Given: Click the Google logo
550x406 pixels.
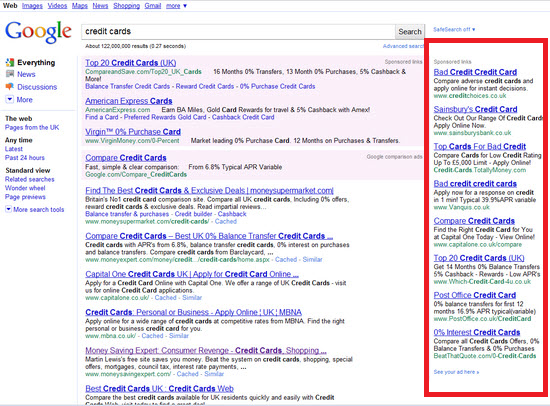Looking at the screenshot, I should coord(38,32).
